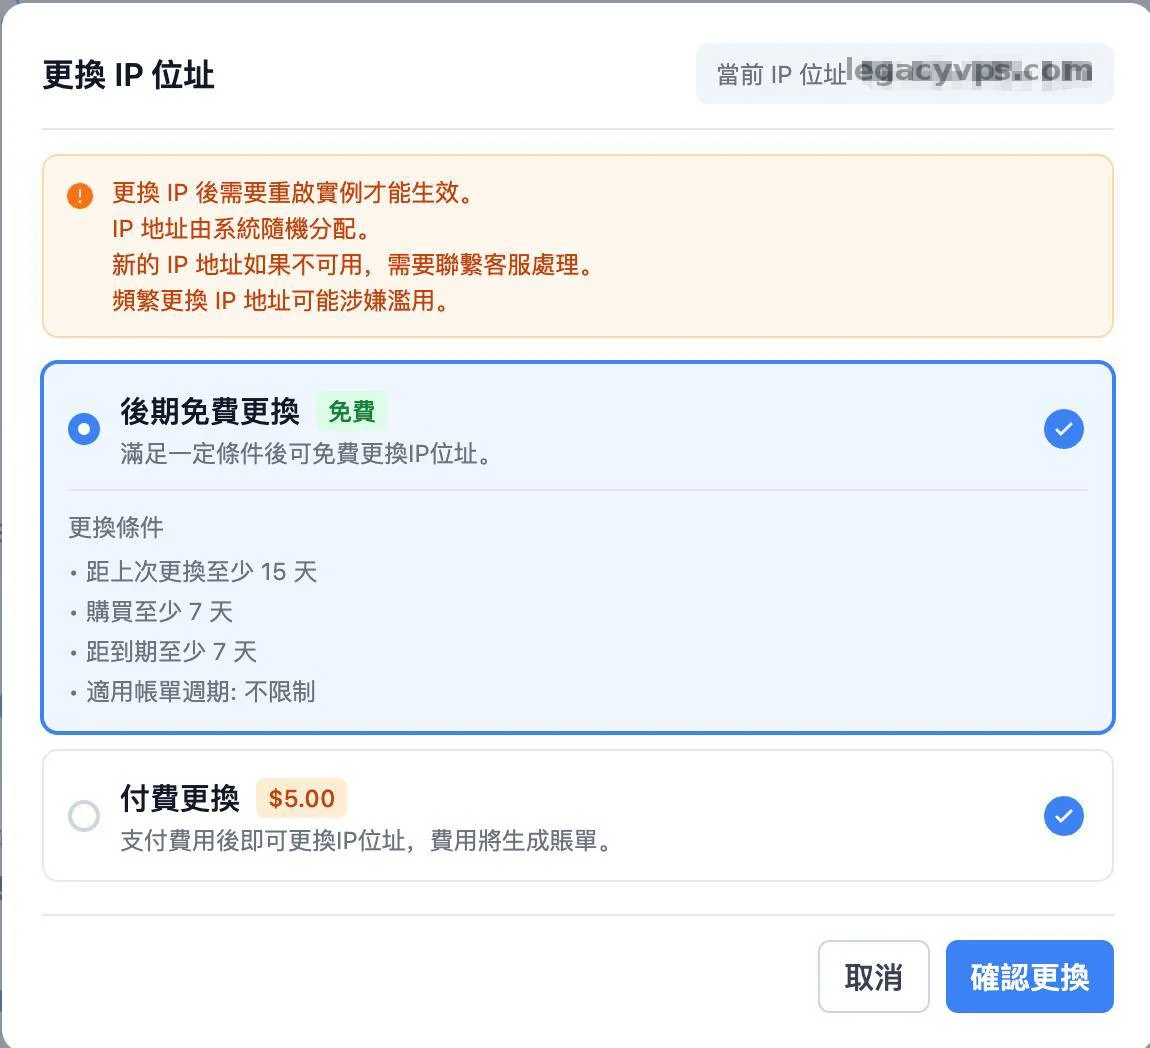Image resolution: width=1150 pixels, height=1048 pixels.
Task: Click the $5.00 price badge
Action: pyautogui.click(x=301, y=799)
